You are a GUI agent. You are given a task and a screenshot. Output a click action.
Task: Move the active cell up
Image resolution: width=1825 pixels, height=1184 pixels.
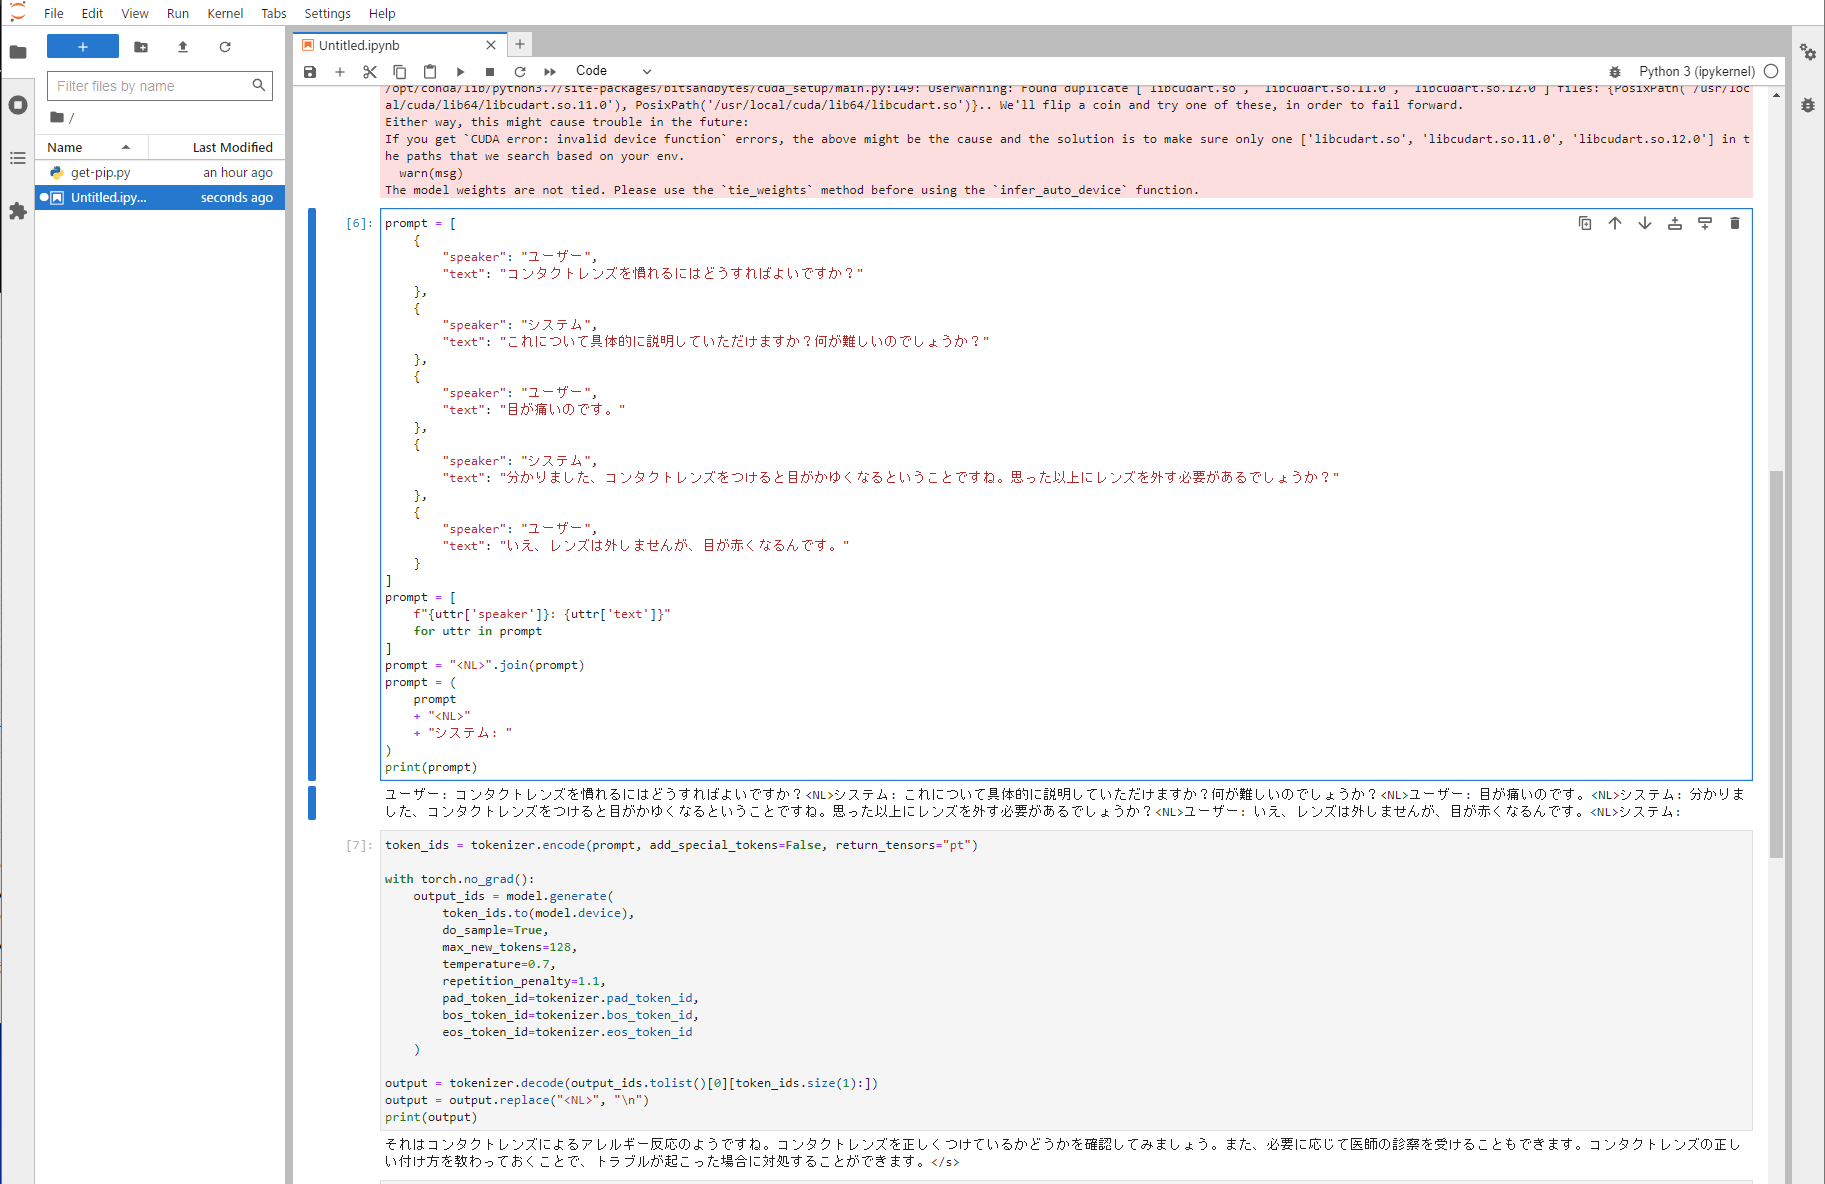pos(1615,223)
